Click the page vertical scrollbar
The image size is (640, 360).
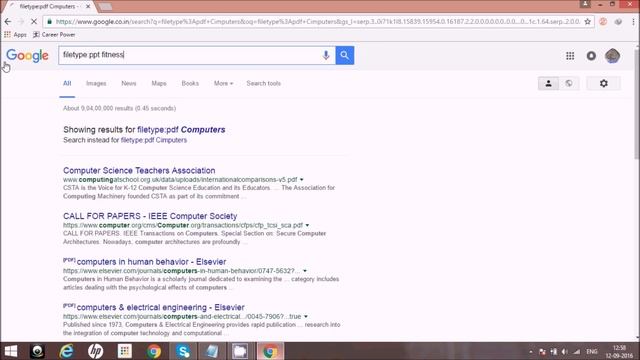coord(637,104)
